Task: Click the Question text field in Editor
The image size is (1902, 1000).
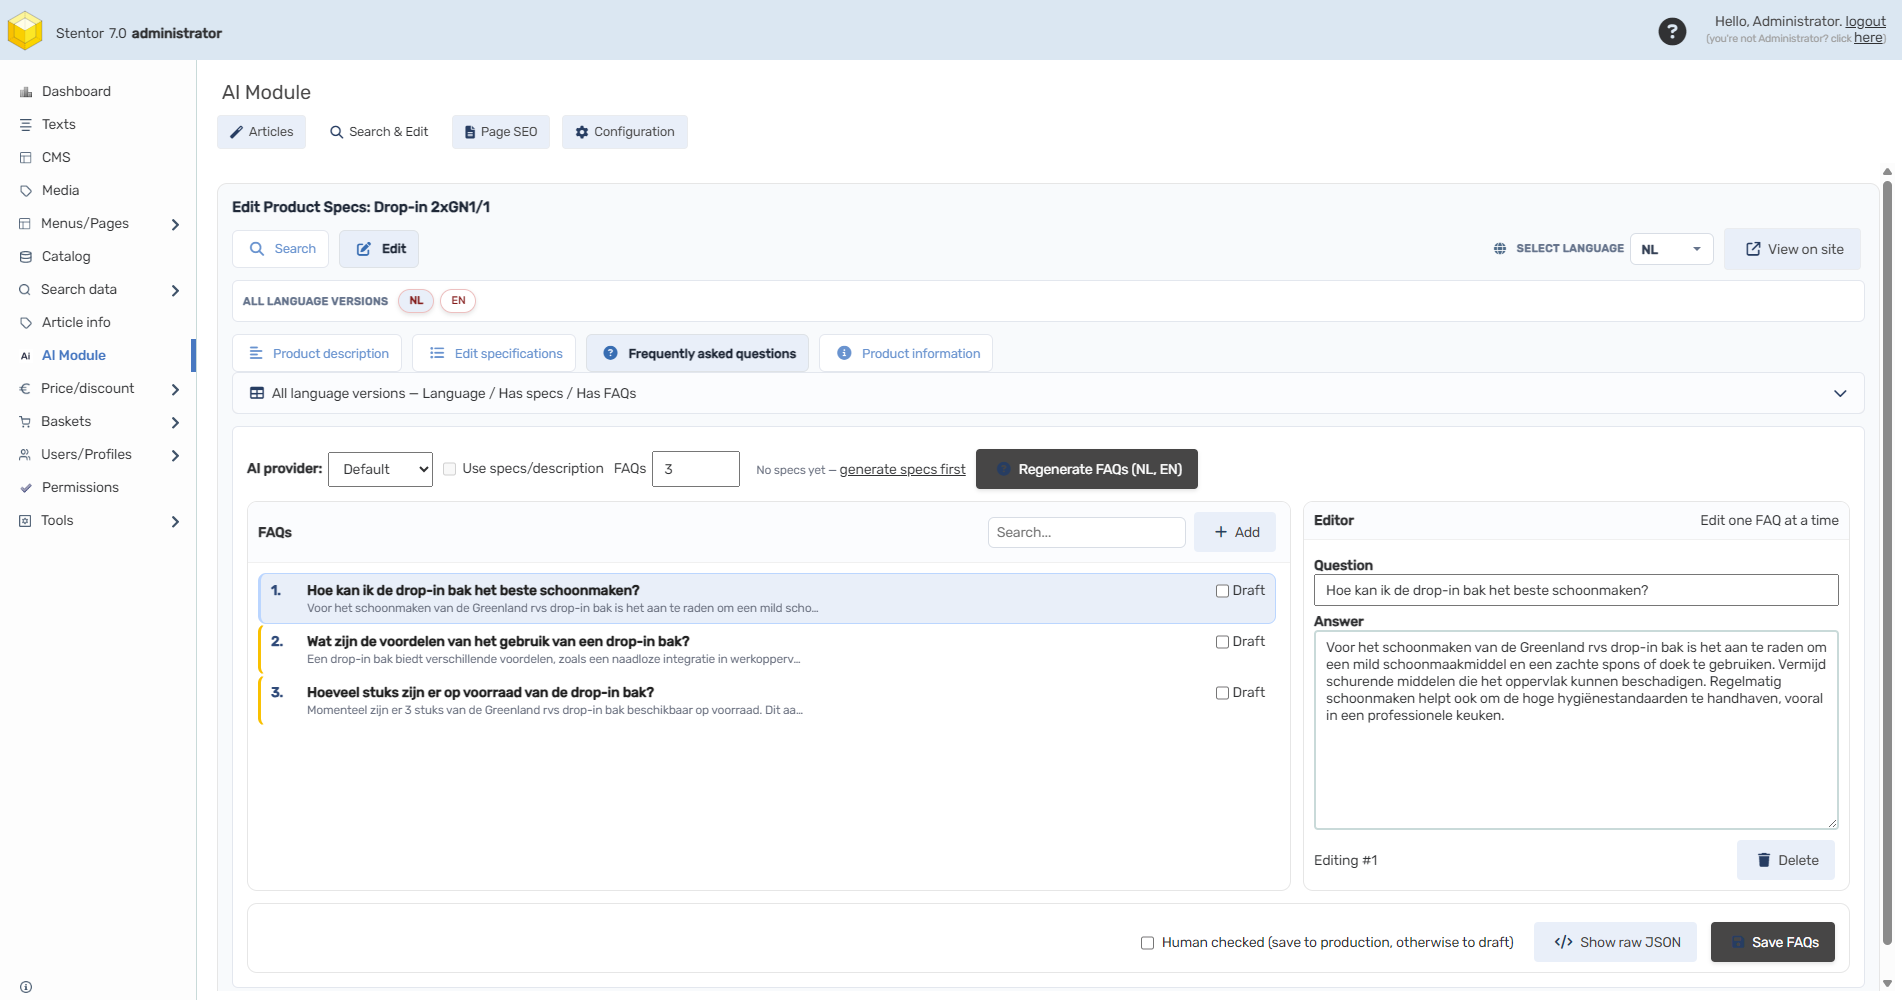Action: 1576,590
